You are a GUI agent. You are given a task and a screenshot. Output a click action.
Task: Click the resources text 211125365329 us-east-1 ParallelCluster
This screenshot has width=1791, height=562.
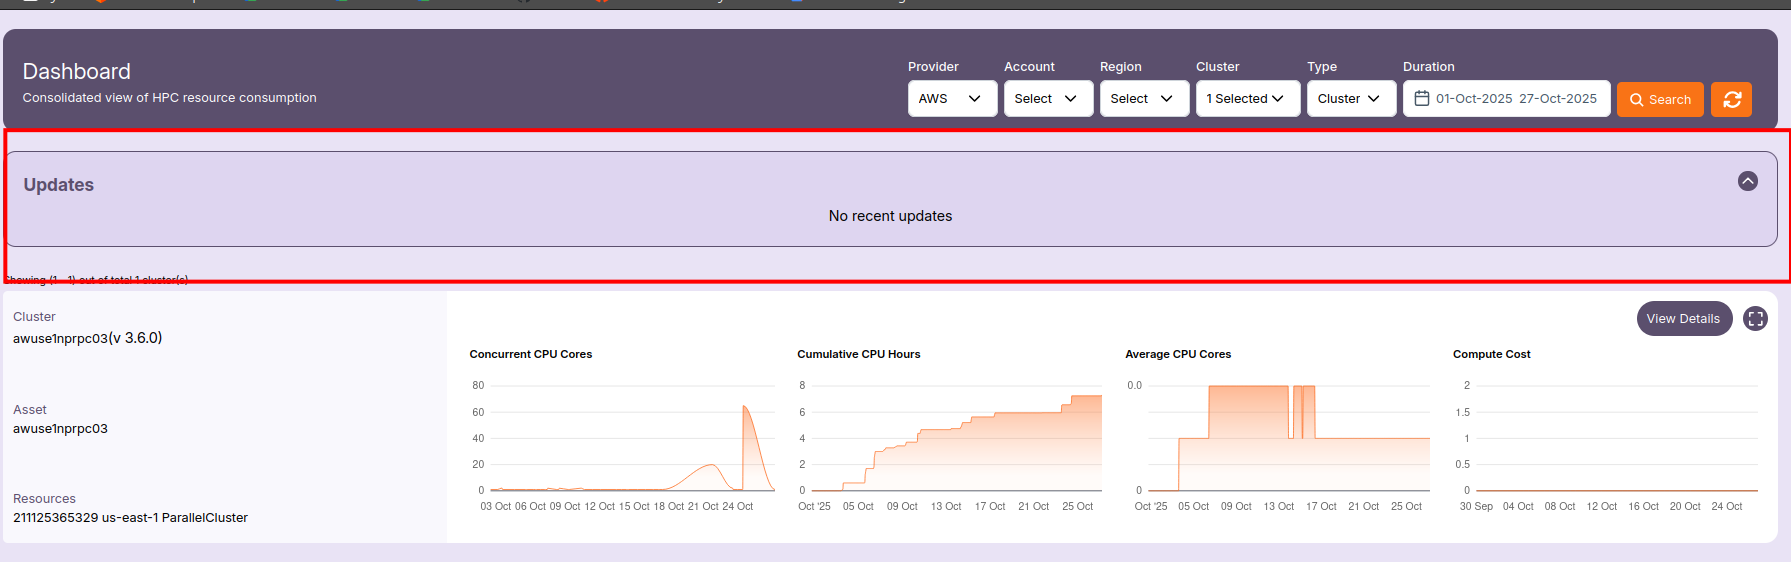coord(130,517)
